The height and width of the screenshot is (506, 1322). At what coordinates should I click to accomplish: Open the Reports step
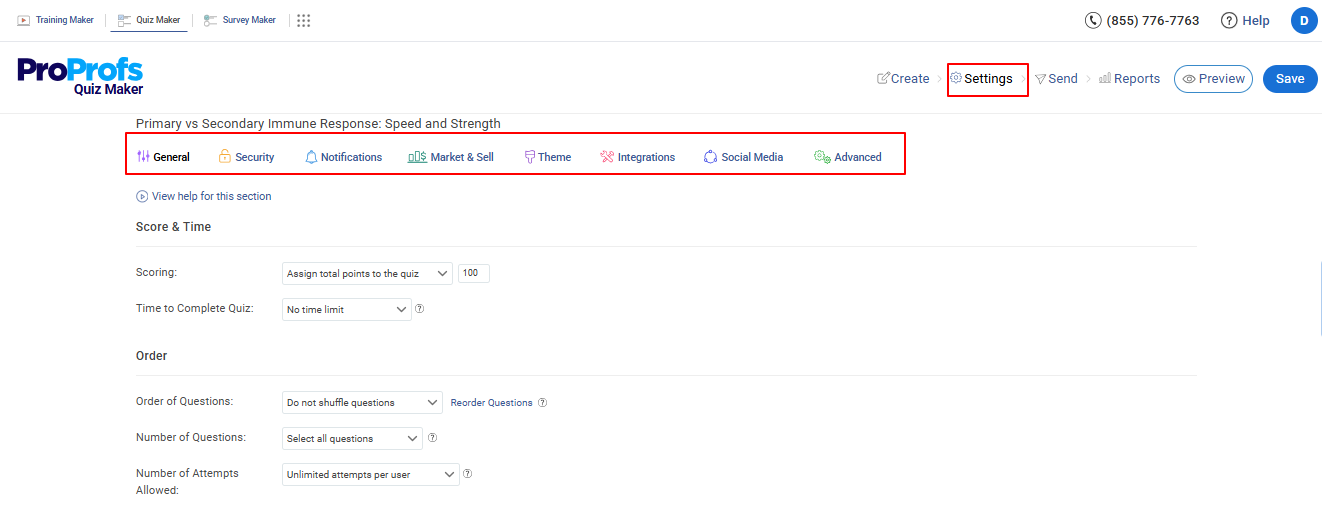pyautogui.click(x=1129, y=78)
